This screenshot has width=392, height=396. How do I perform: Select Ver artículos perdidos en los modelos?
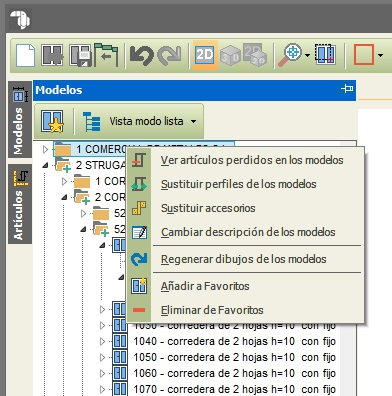(252, 160)
